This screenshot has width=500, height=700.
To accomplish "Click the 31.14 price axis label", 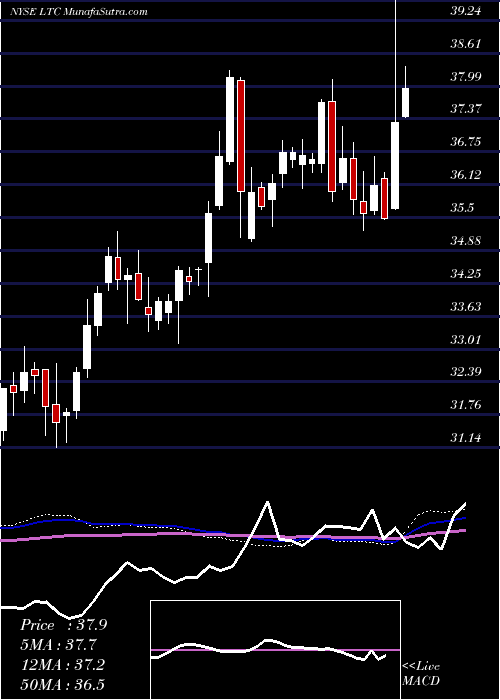I will click(466, 438).
